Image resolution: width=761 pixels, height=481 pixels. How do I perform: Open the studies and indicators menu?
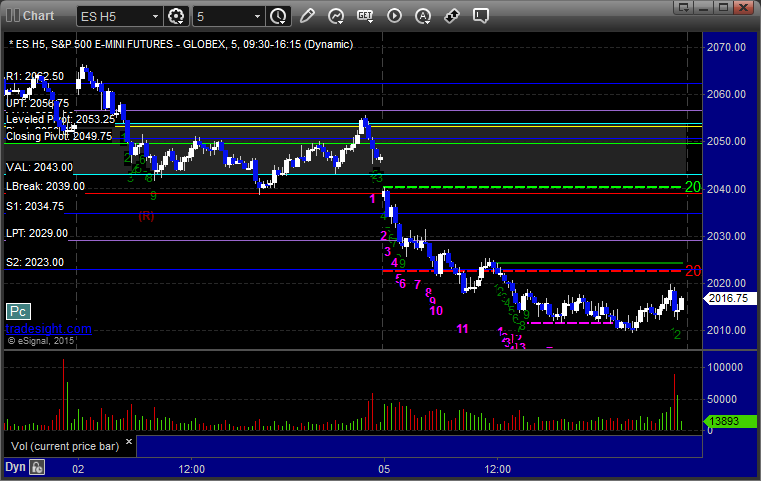(x=336, y=16)
